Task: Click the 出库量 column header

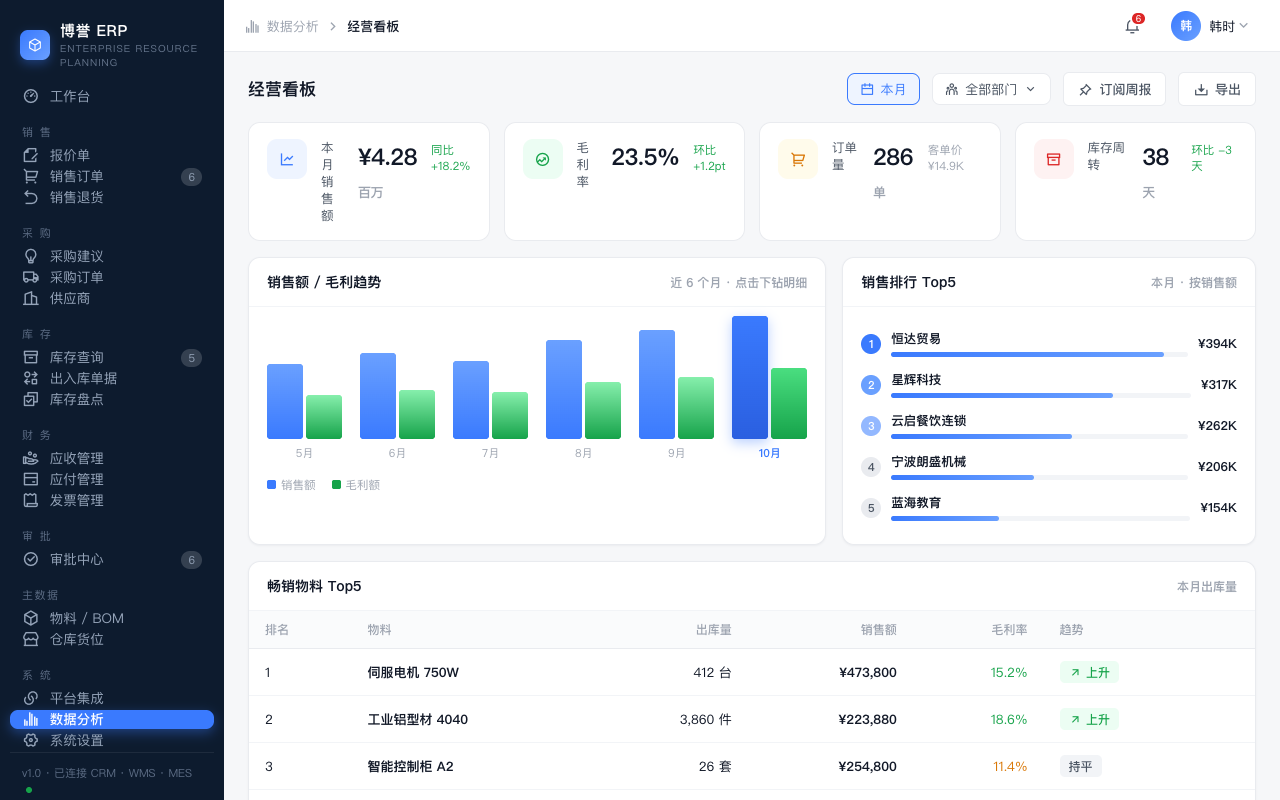Action: coord(714,630)
